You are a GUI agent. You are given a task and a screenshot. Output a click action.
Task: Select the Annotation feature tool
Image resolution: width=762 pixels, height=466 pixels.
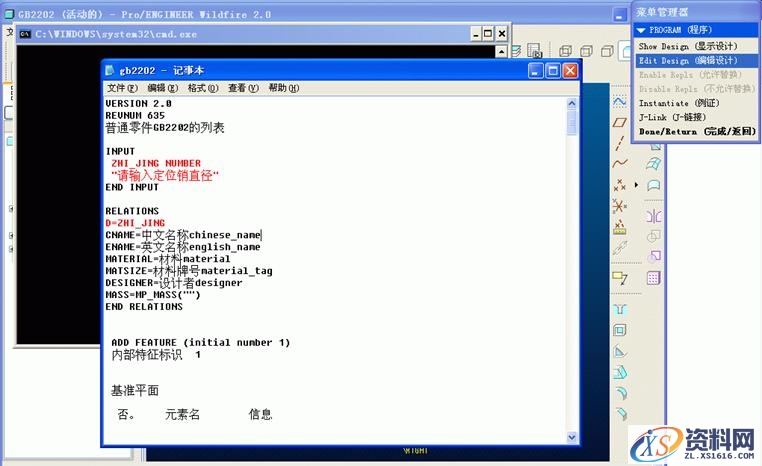620,278
